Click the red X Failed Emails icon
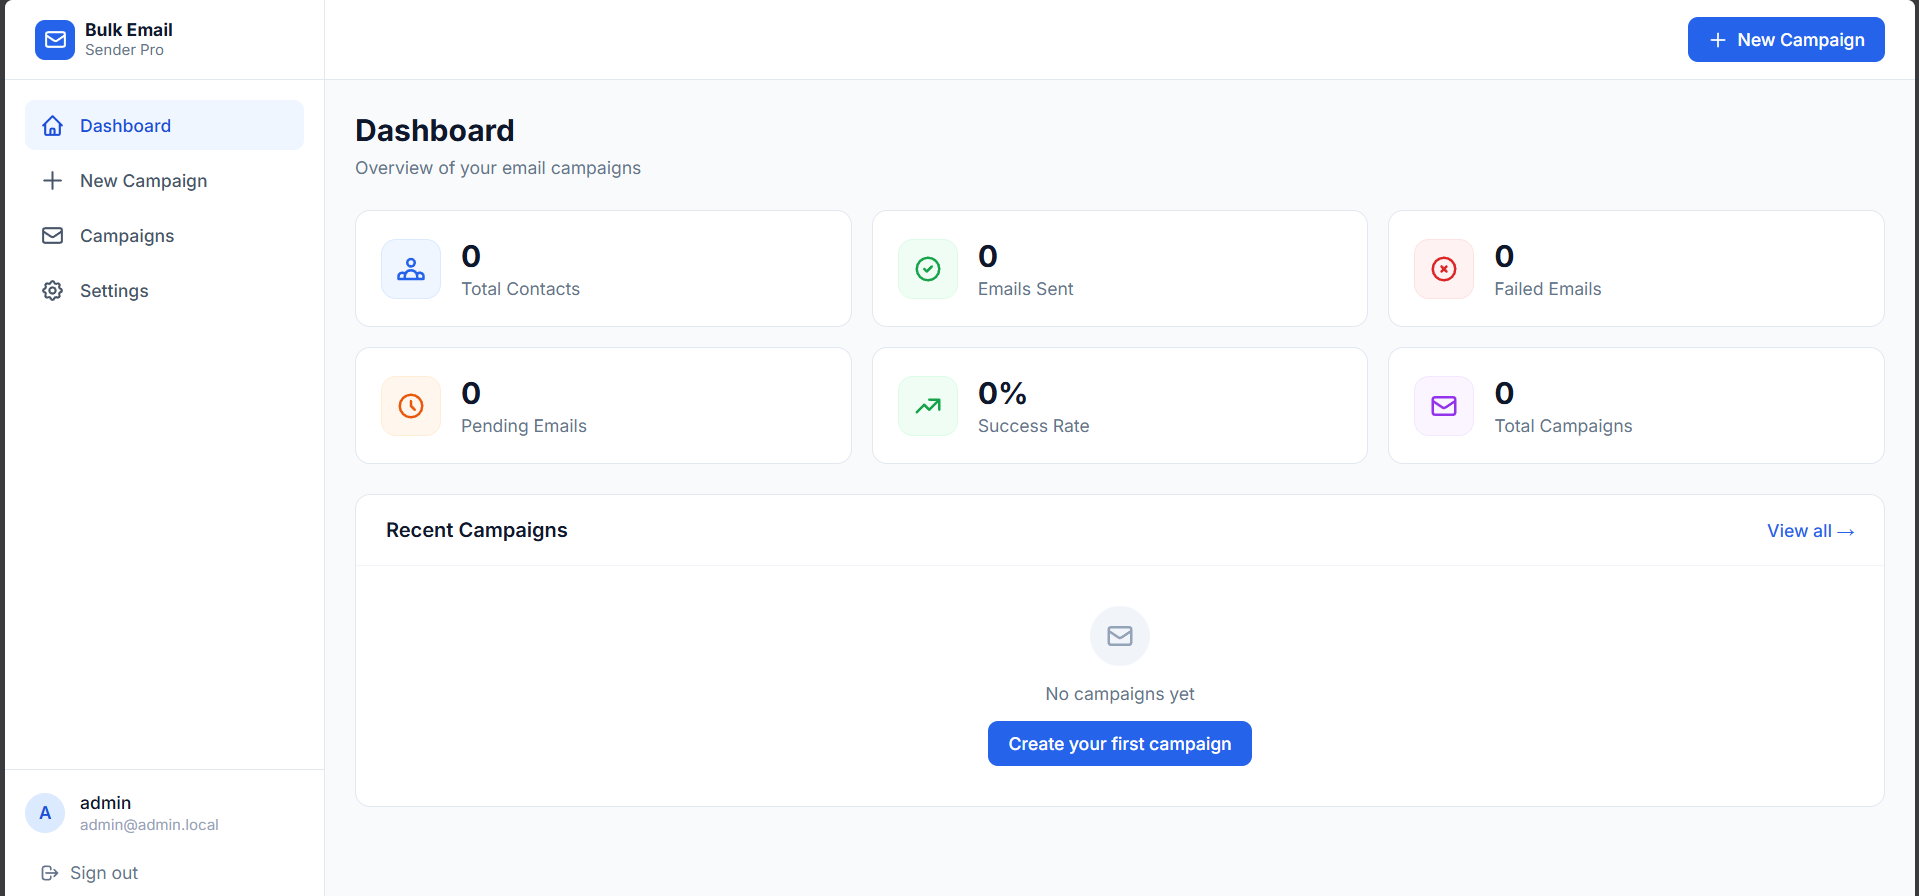 point(1444,269)
